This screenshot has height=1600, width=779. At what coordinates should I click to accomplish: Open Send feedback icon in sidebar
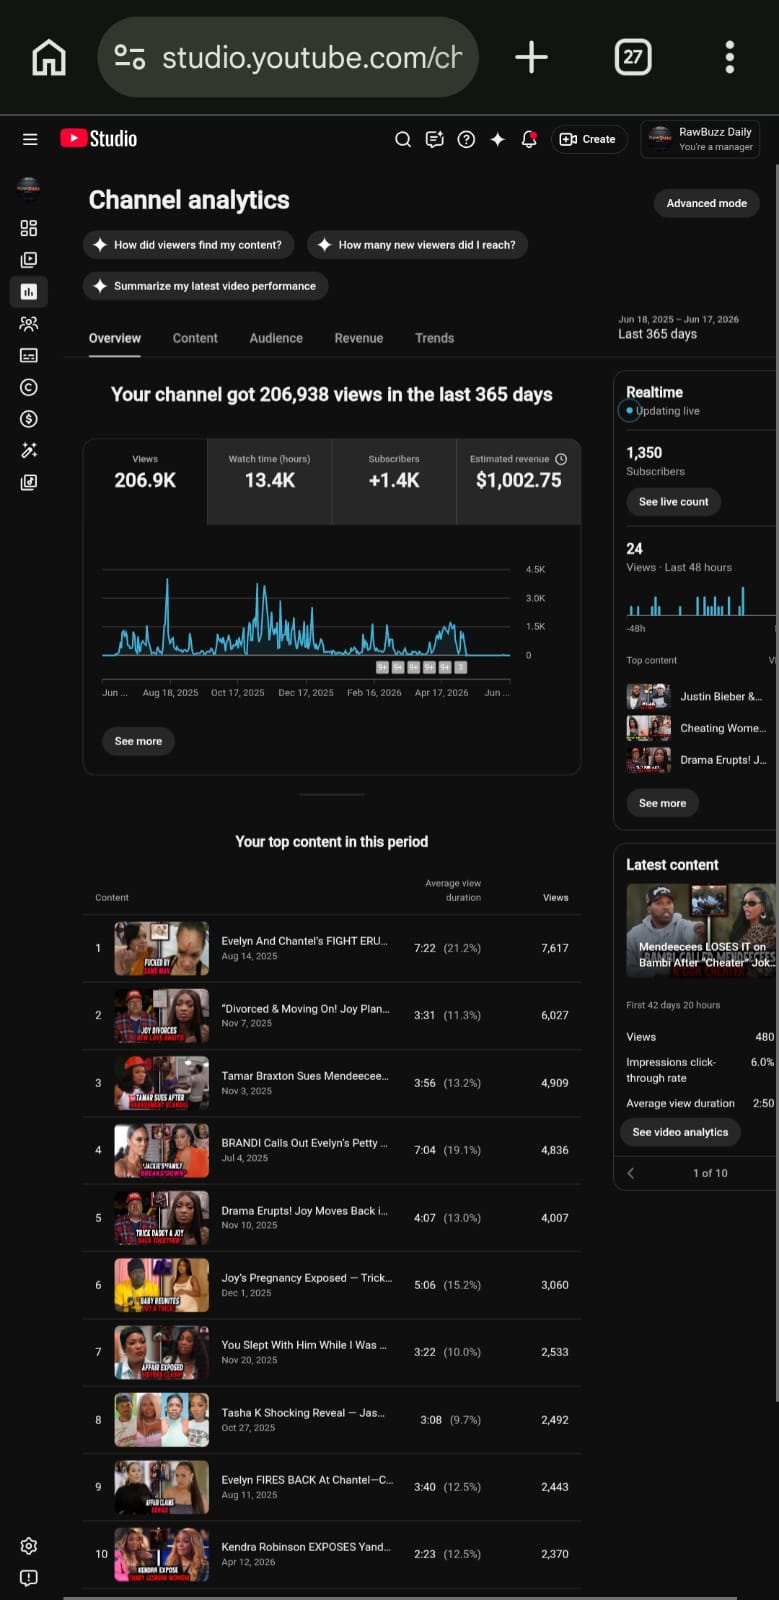tap(29, 1578)
